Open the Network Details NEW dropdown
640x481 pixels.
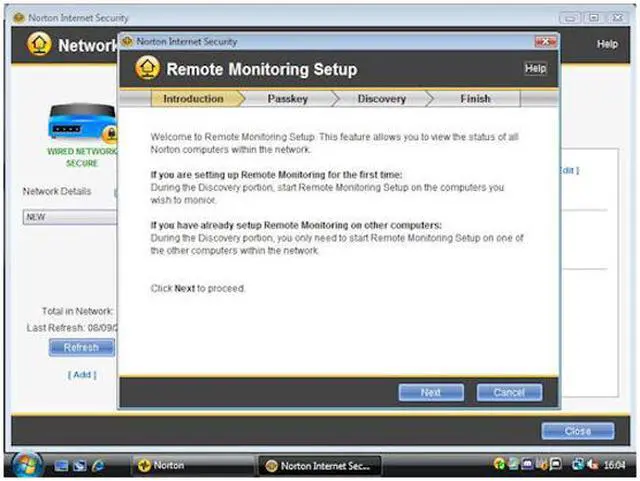pos(70,216)
